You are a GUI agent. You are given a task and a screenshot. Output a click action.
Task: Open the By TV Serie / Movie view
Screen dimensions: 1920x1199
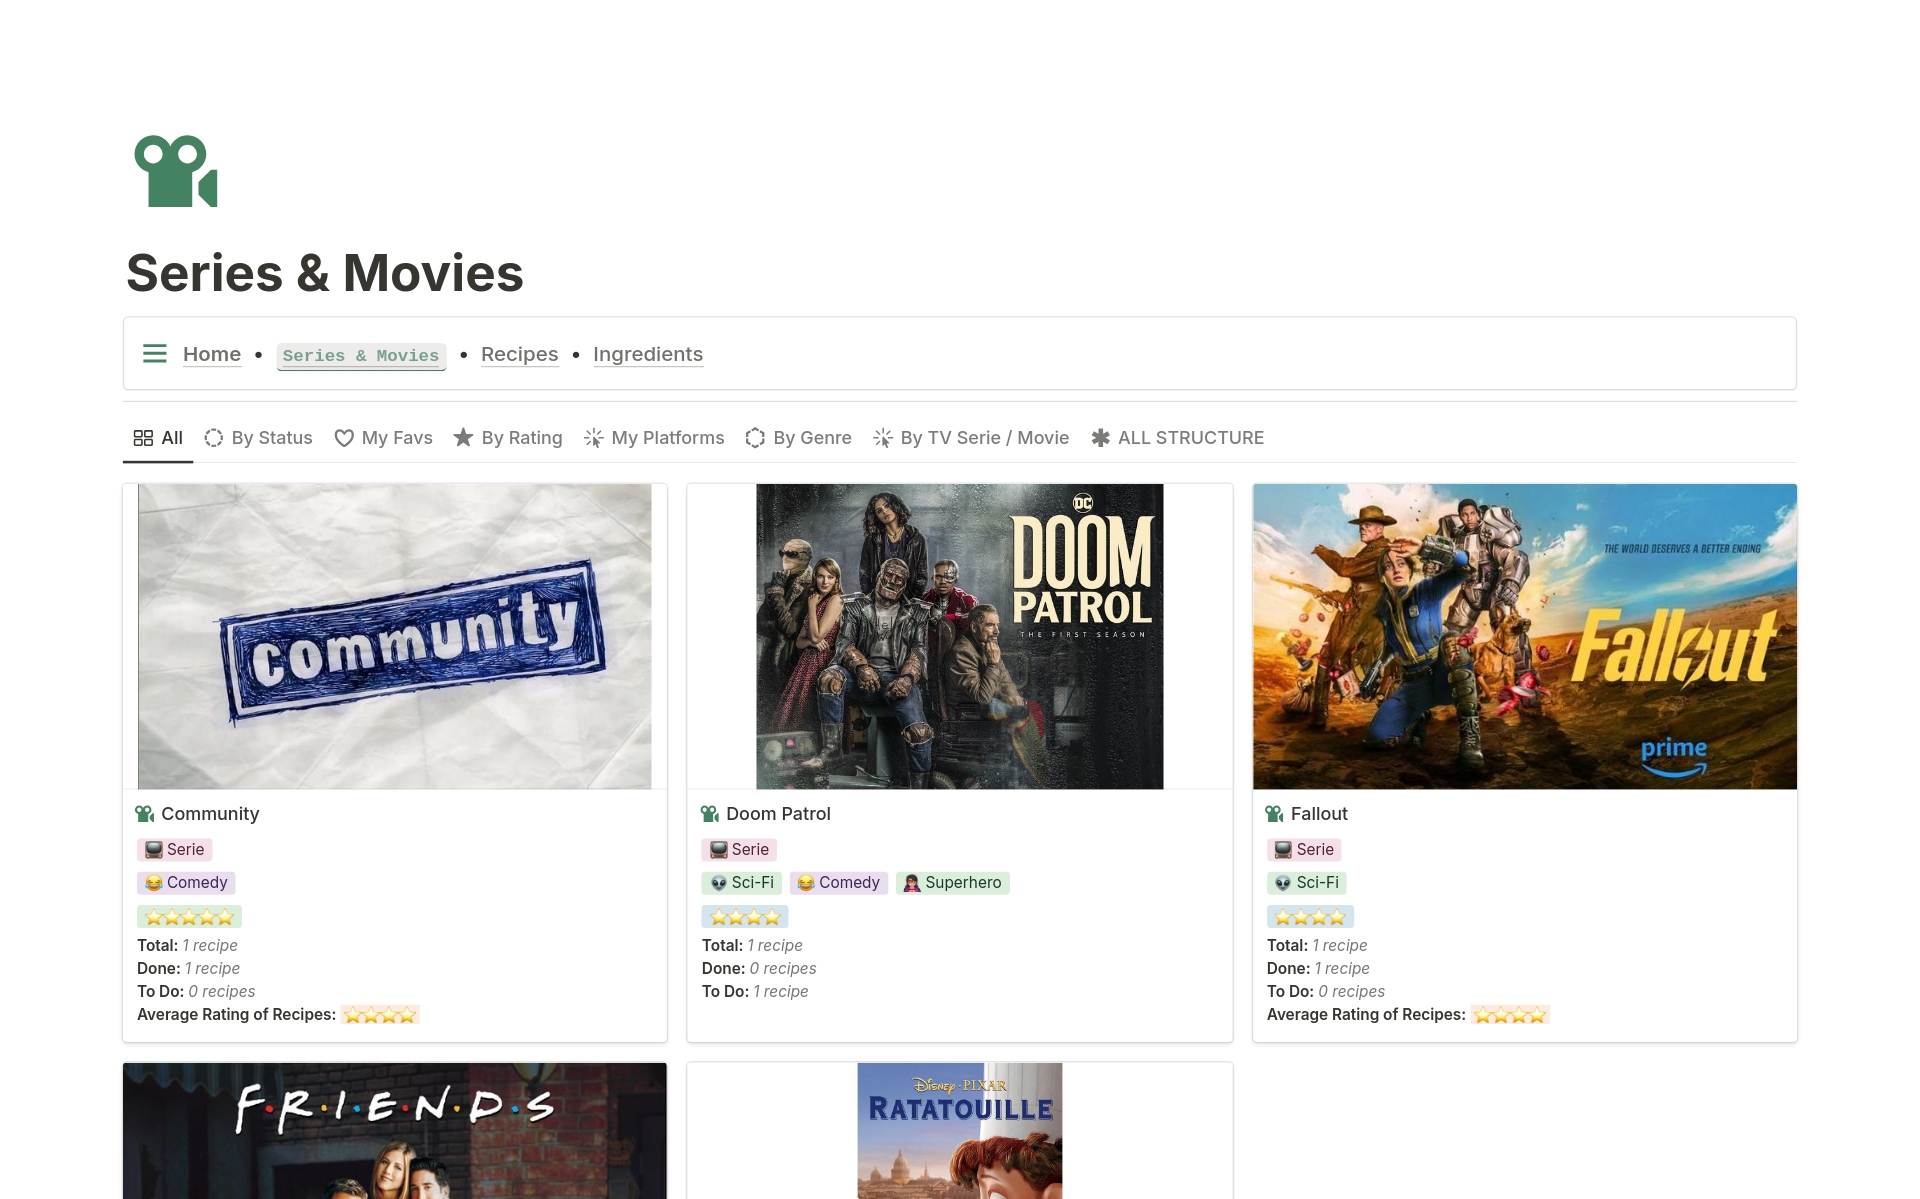pos(984,437)
